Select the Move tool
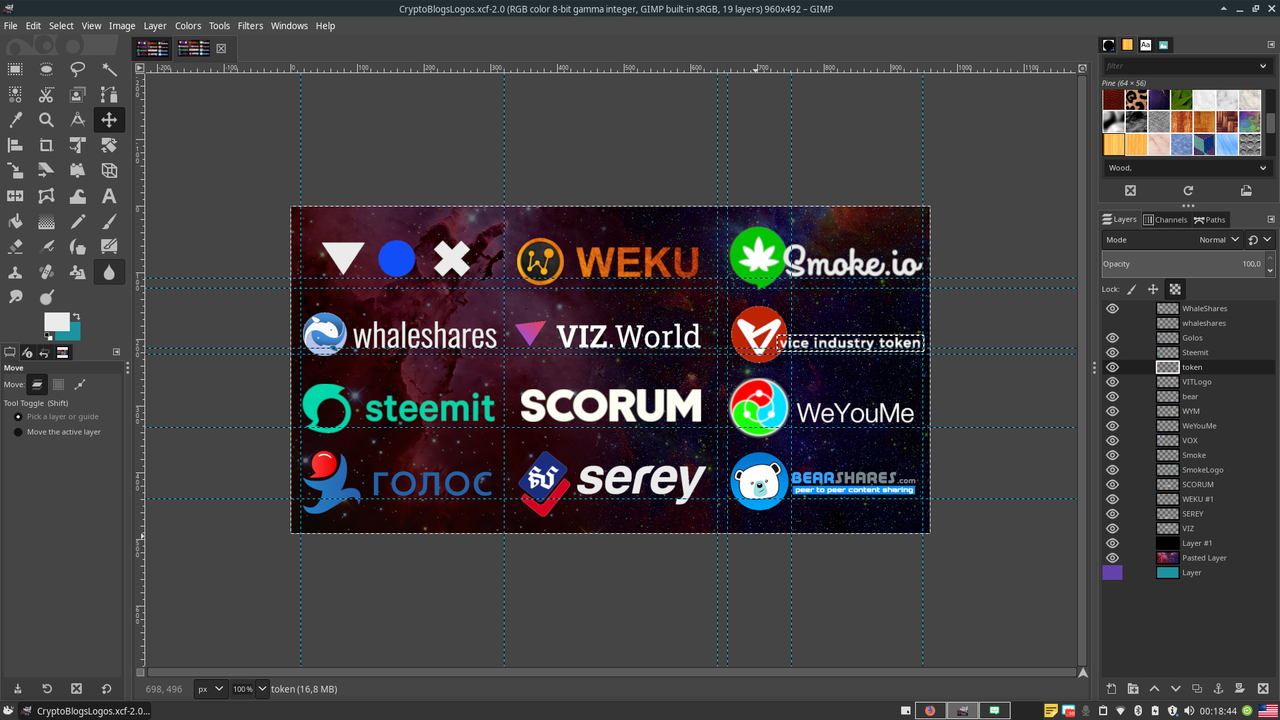 (x=109, y=119)
